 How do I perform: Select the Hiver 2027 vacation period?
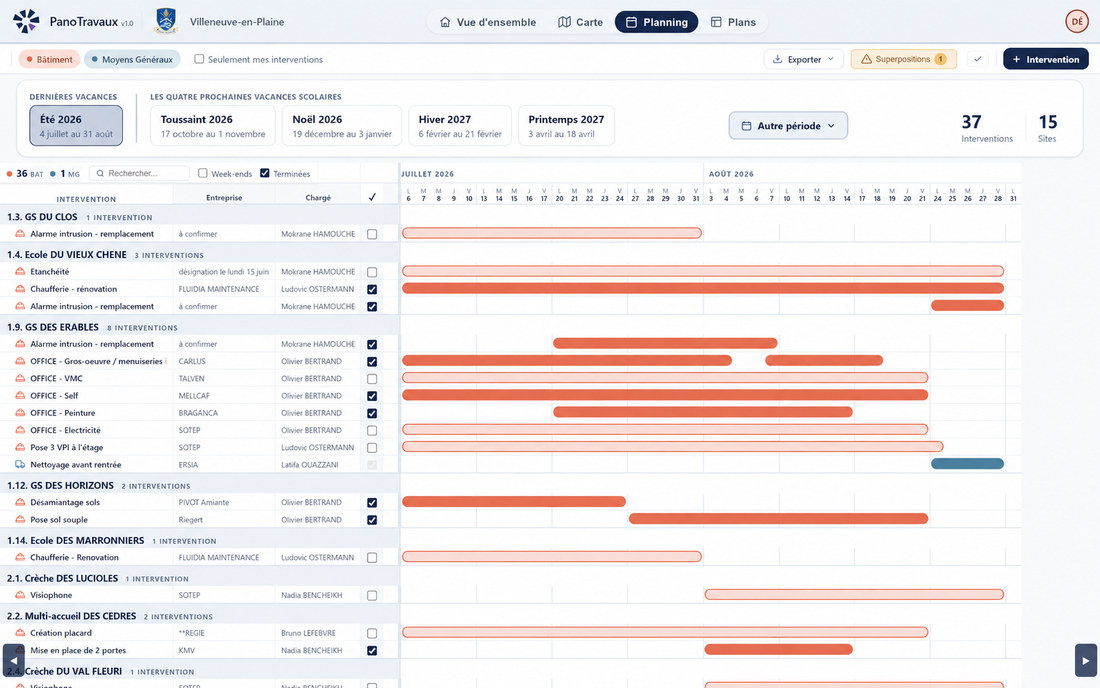point(460,126)
